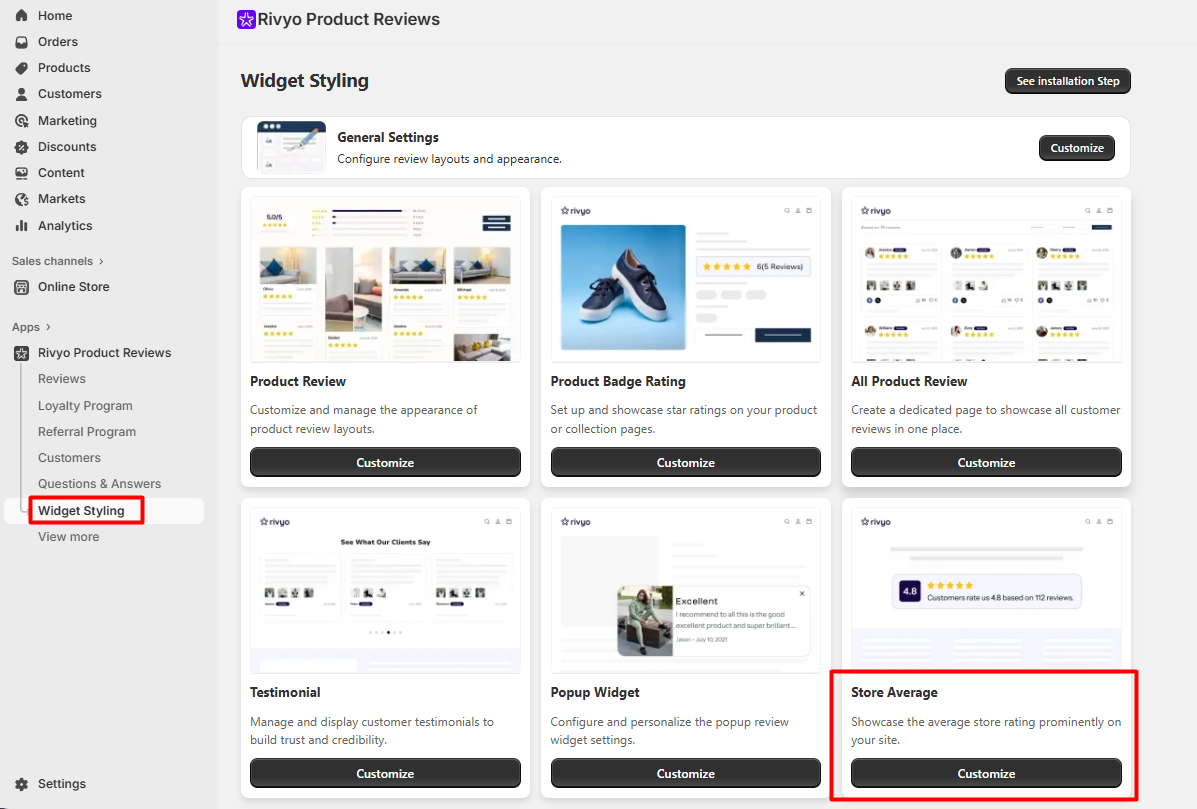Viewport: 1197px width, 809px height.
Task: Click the purple Rivyo logo in header
Action: pyautogui.click(x=246, y=19)
